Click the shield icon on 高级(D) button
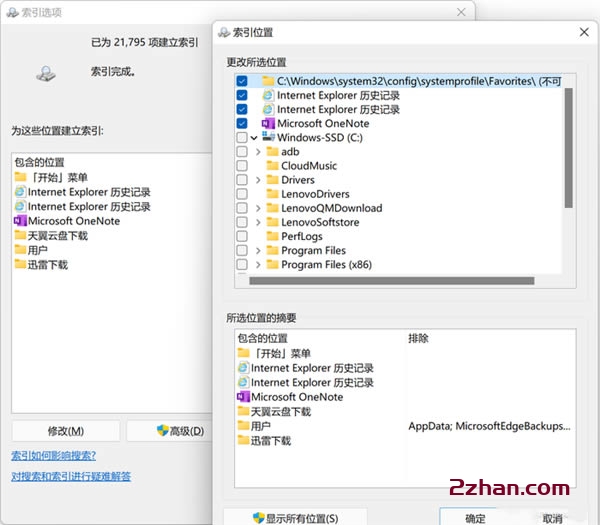Screen dimensions: 600x525 coord(163,430)
